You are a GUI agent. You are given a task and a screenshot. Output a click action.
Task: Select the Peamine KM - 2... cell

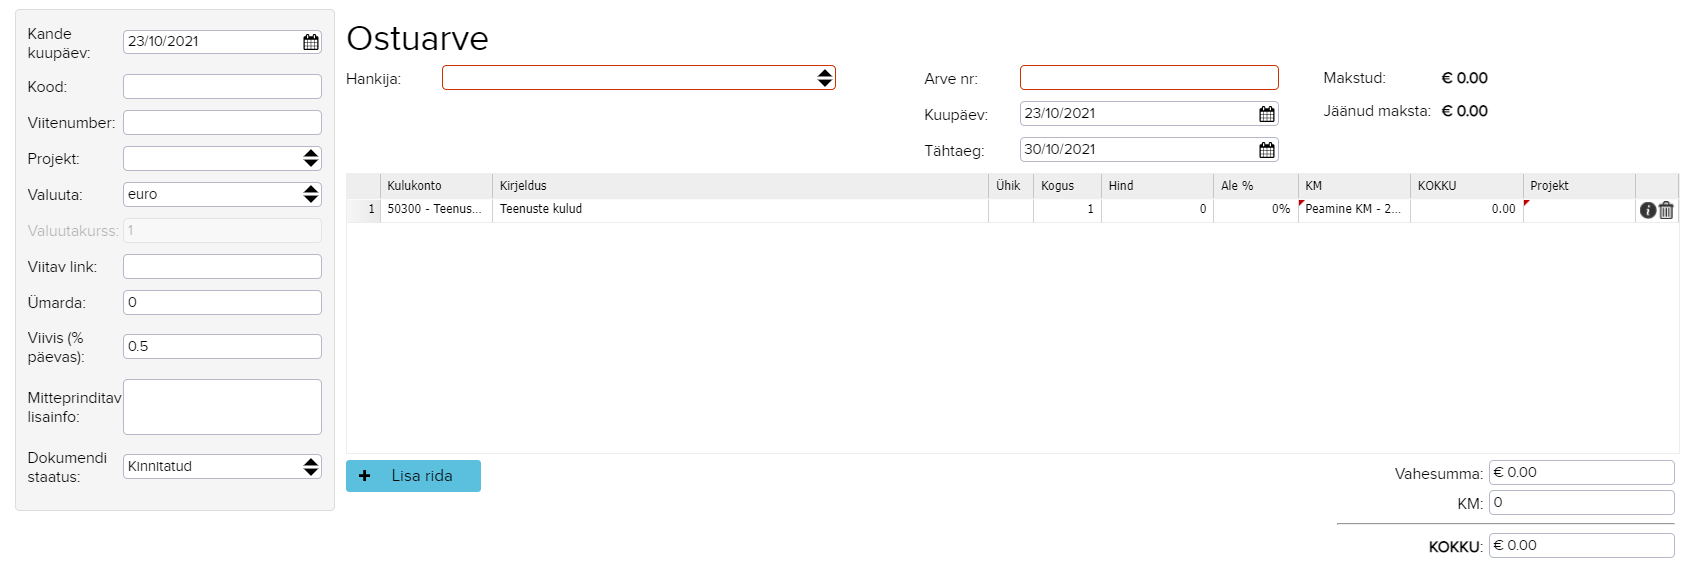1354,210
